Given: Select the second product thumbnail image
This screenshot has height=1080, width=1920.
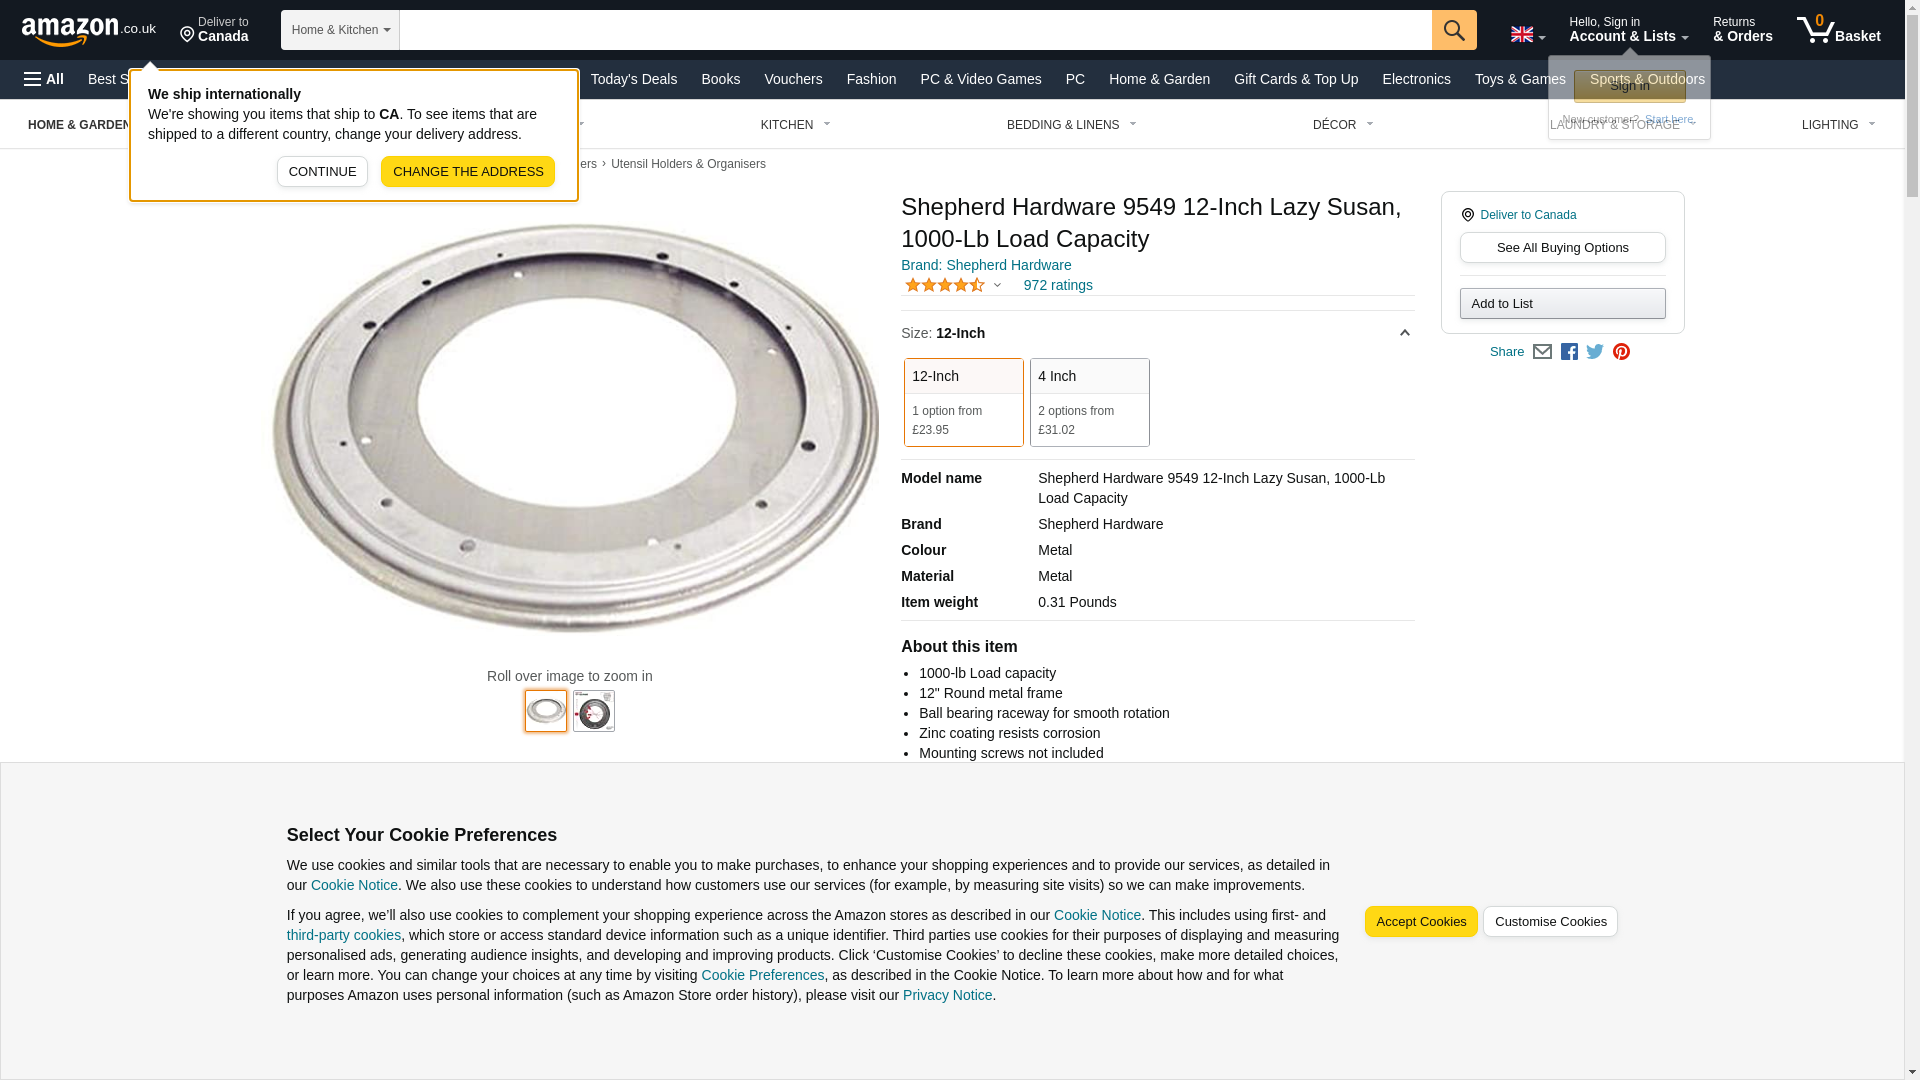Looking at the screenshot, I should coord(594,711).
